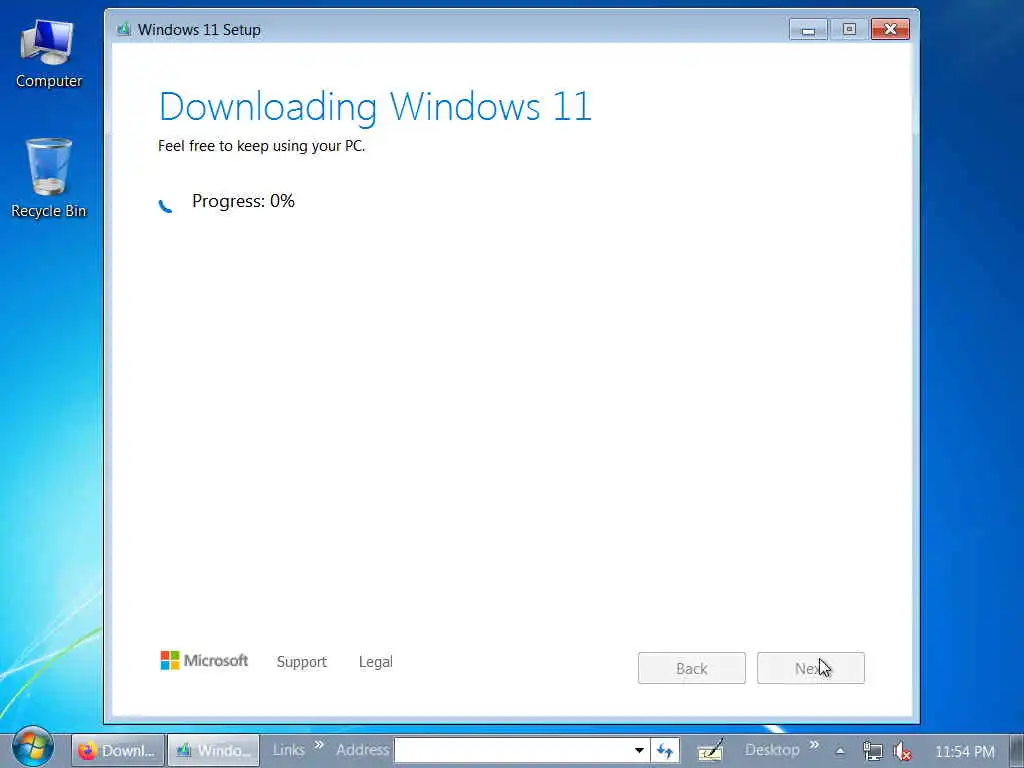
Task: Click the Links toolbar label
Action: pos(289,750)
